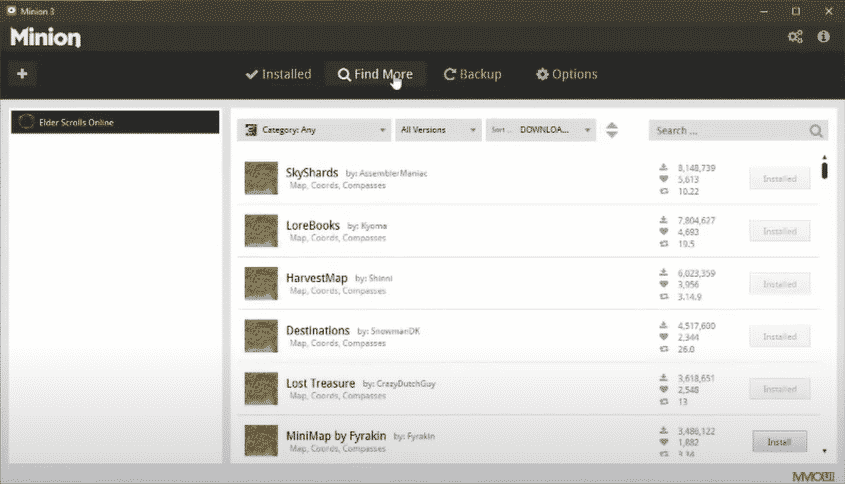Image resolution: width=845 pixels, height=484 pixels.
Task: Click Lost Treasure download count 3,618,651
Action: click(x=696, y=378)
